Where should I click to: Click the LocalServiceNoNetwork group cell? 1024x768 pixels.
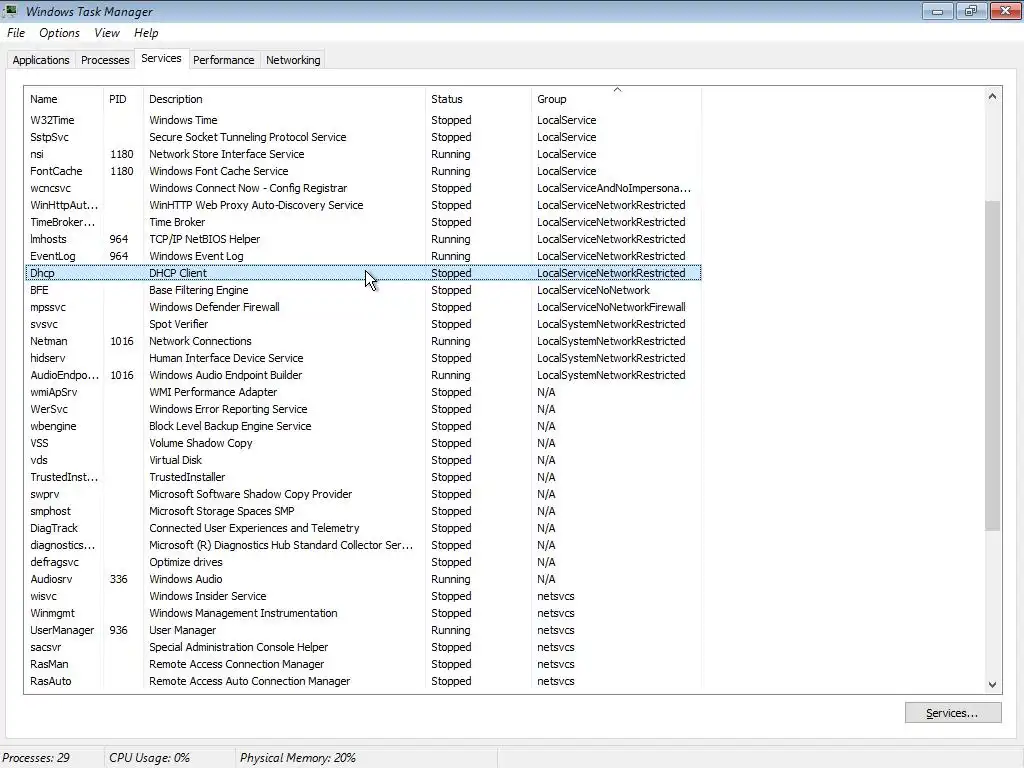pyautogui.click(x=593, y=290)
